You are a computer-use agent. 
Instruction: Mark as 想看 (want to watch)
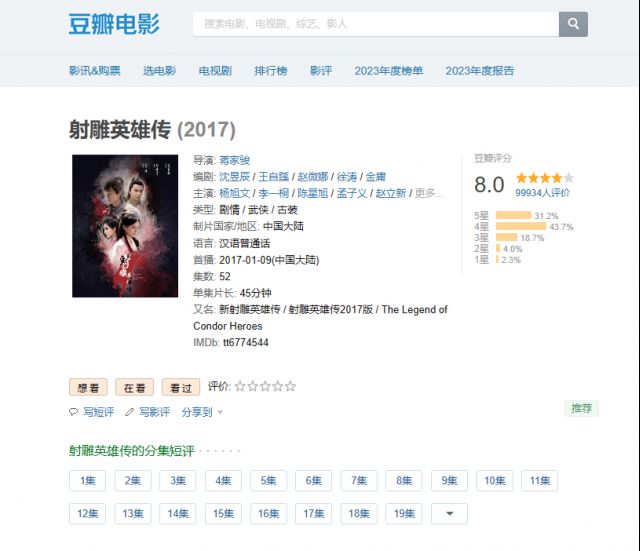click(x=88, y=387)
